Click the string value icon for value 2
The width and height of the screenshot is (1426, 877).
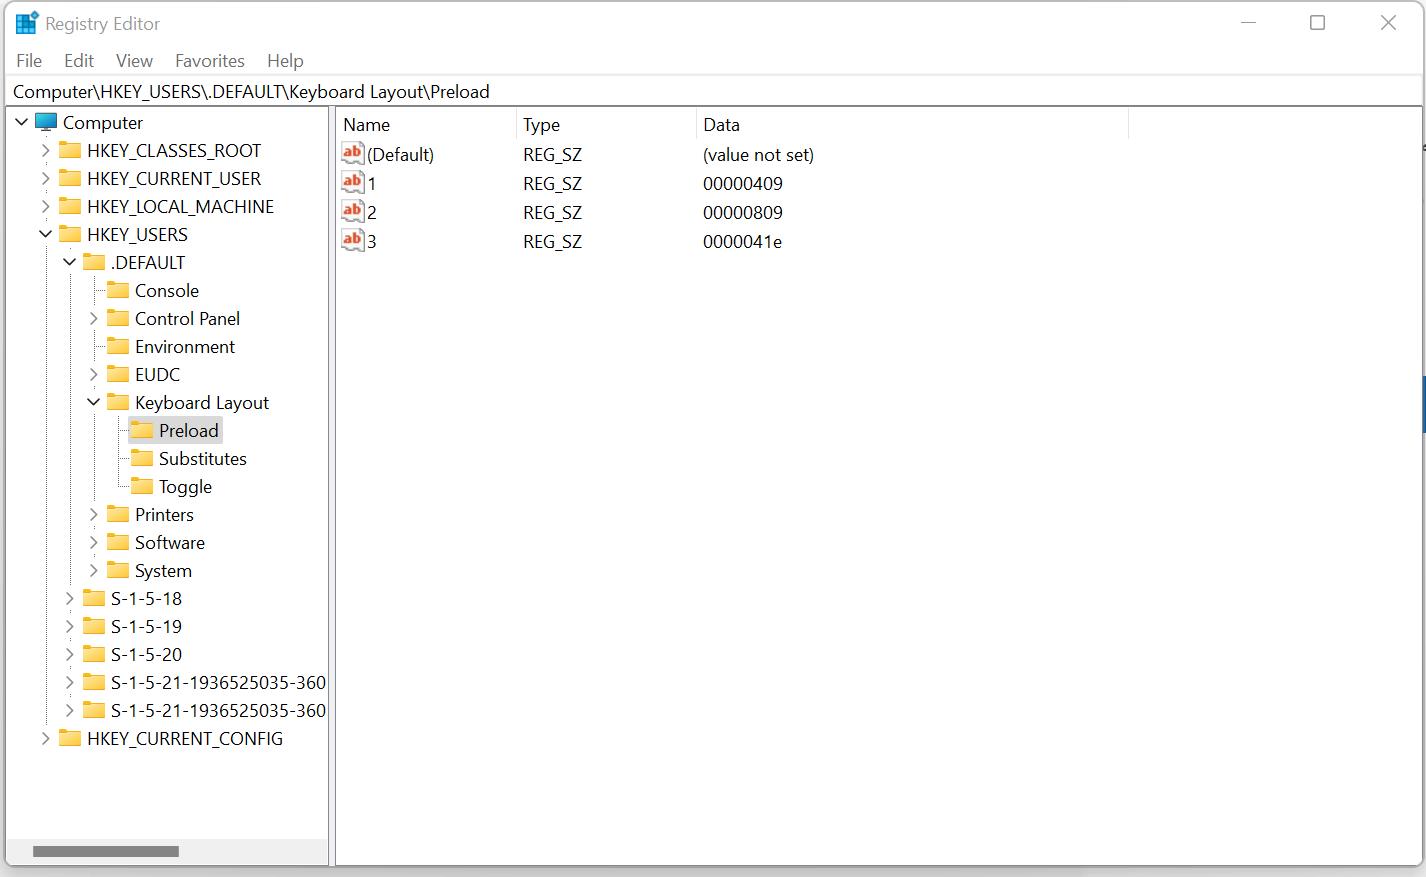point(353,211)
